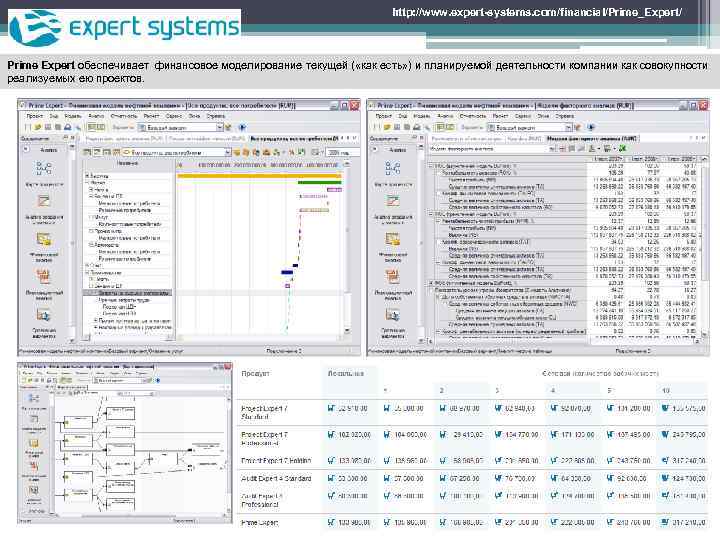Click yellow sidebar icon in the diagram window
The image size is (720, 540).
tap(34, 443)
